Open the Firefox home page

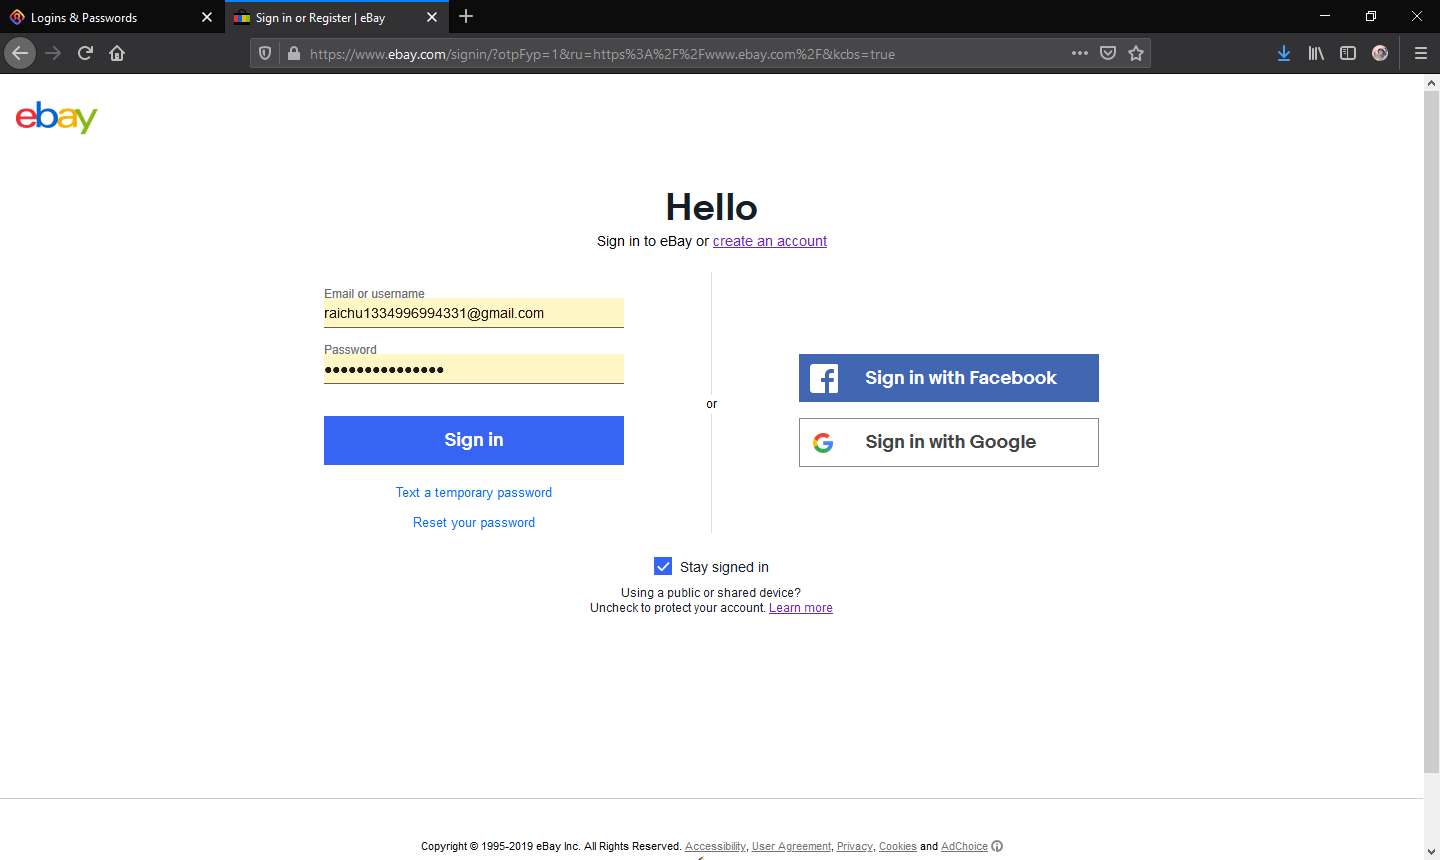(117, 53)
